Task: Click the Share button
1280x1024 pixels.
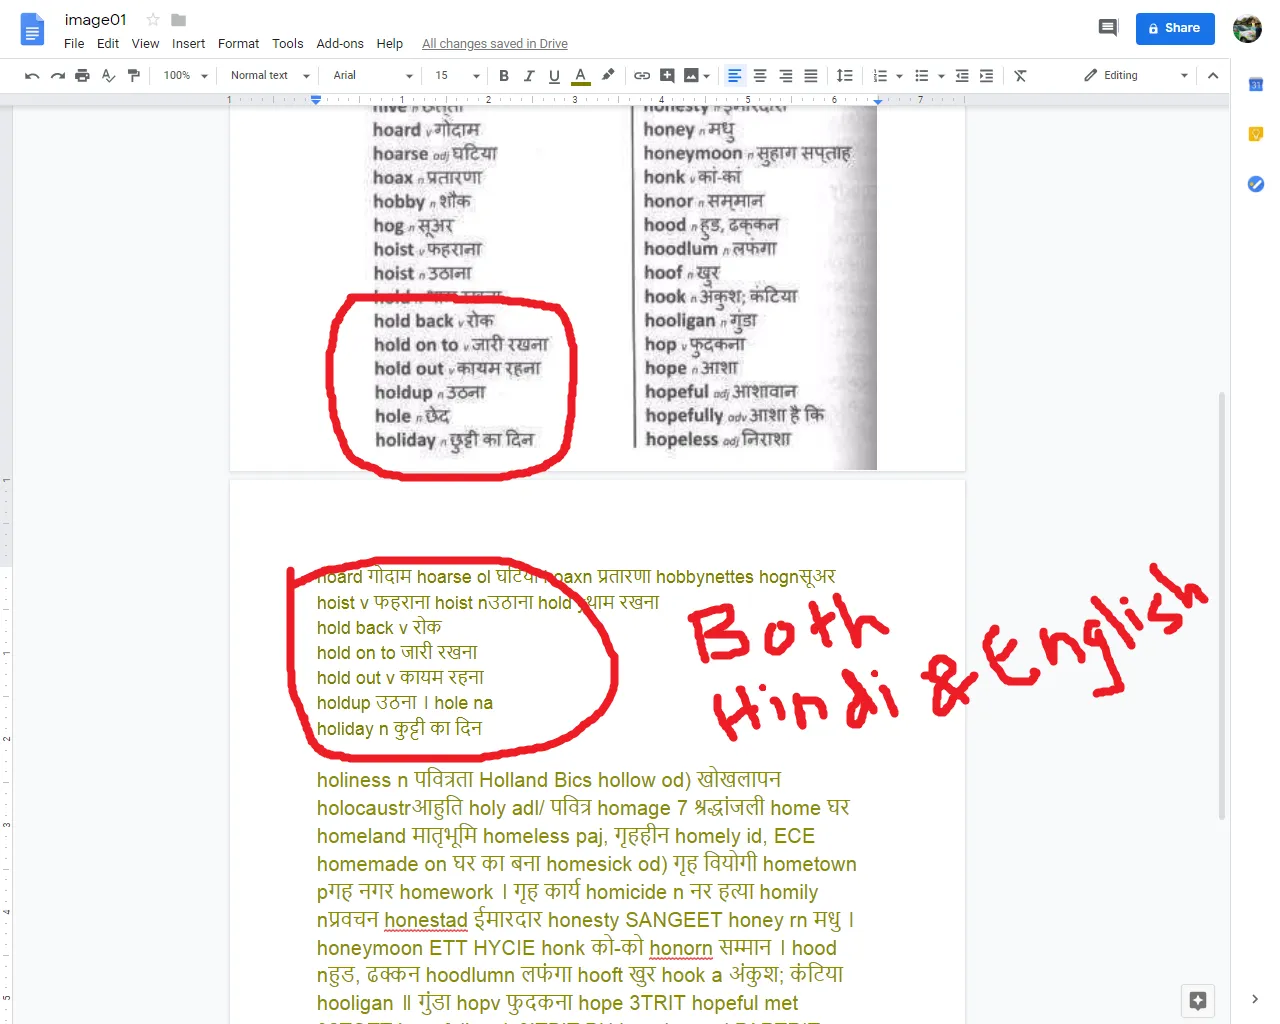Action: [1175, 28]
